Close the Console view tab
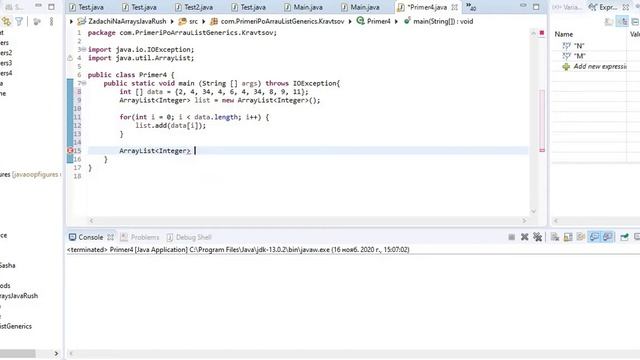This screenshot has height=360, width=640. click(x=110, y=237)
